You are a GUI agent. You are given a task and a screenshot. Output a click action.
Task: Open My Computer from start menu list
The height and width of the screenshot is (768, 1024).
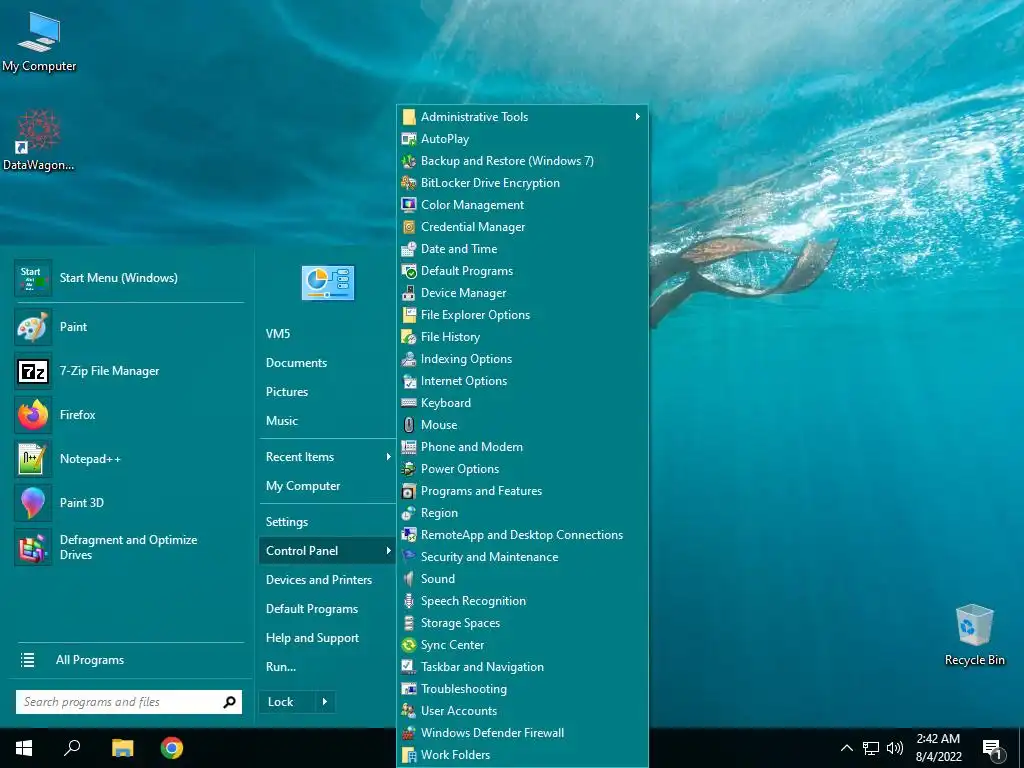[x=328, y=486]
